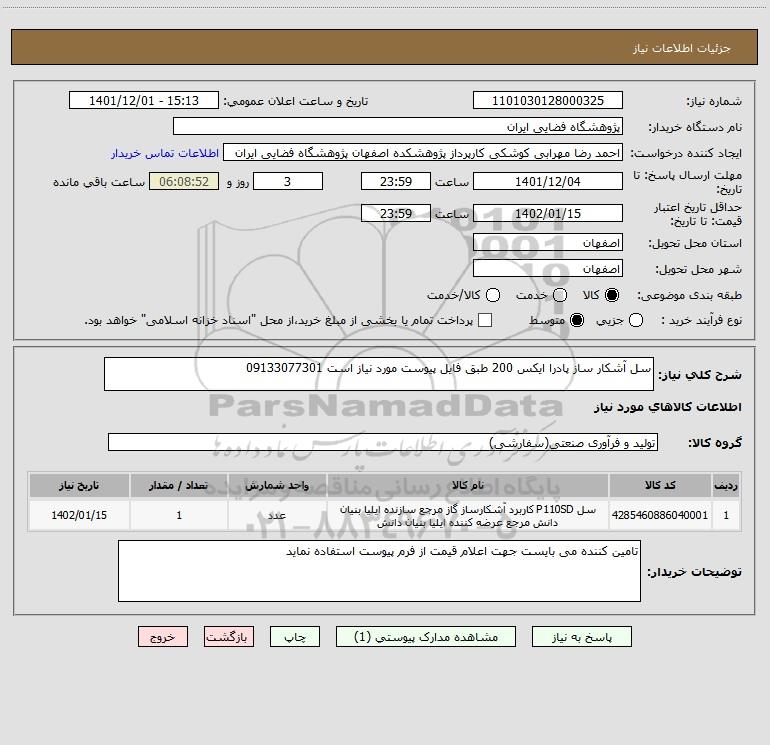Click the price validity time 23:59 field
Screen dimensions: 770x745
(x=396, y=214)
